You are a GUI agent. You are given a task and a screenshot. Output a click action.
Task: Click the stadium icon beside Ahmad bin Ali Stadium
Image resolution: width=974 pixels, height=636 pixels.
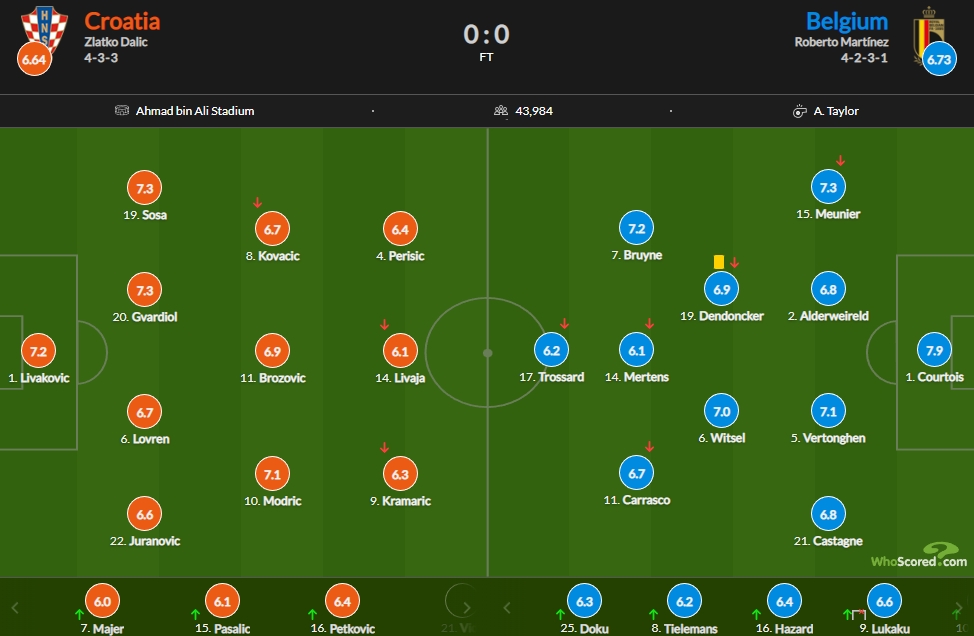(x=122, y=111)
